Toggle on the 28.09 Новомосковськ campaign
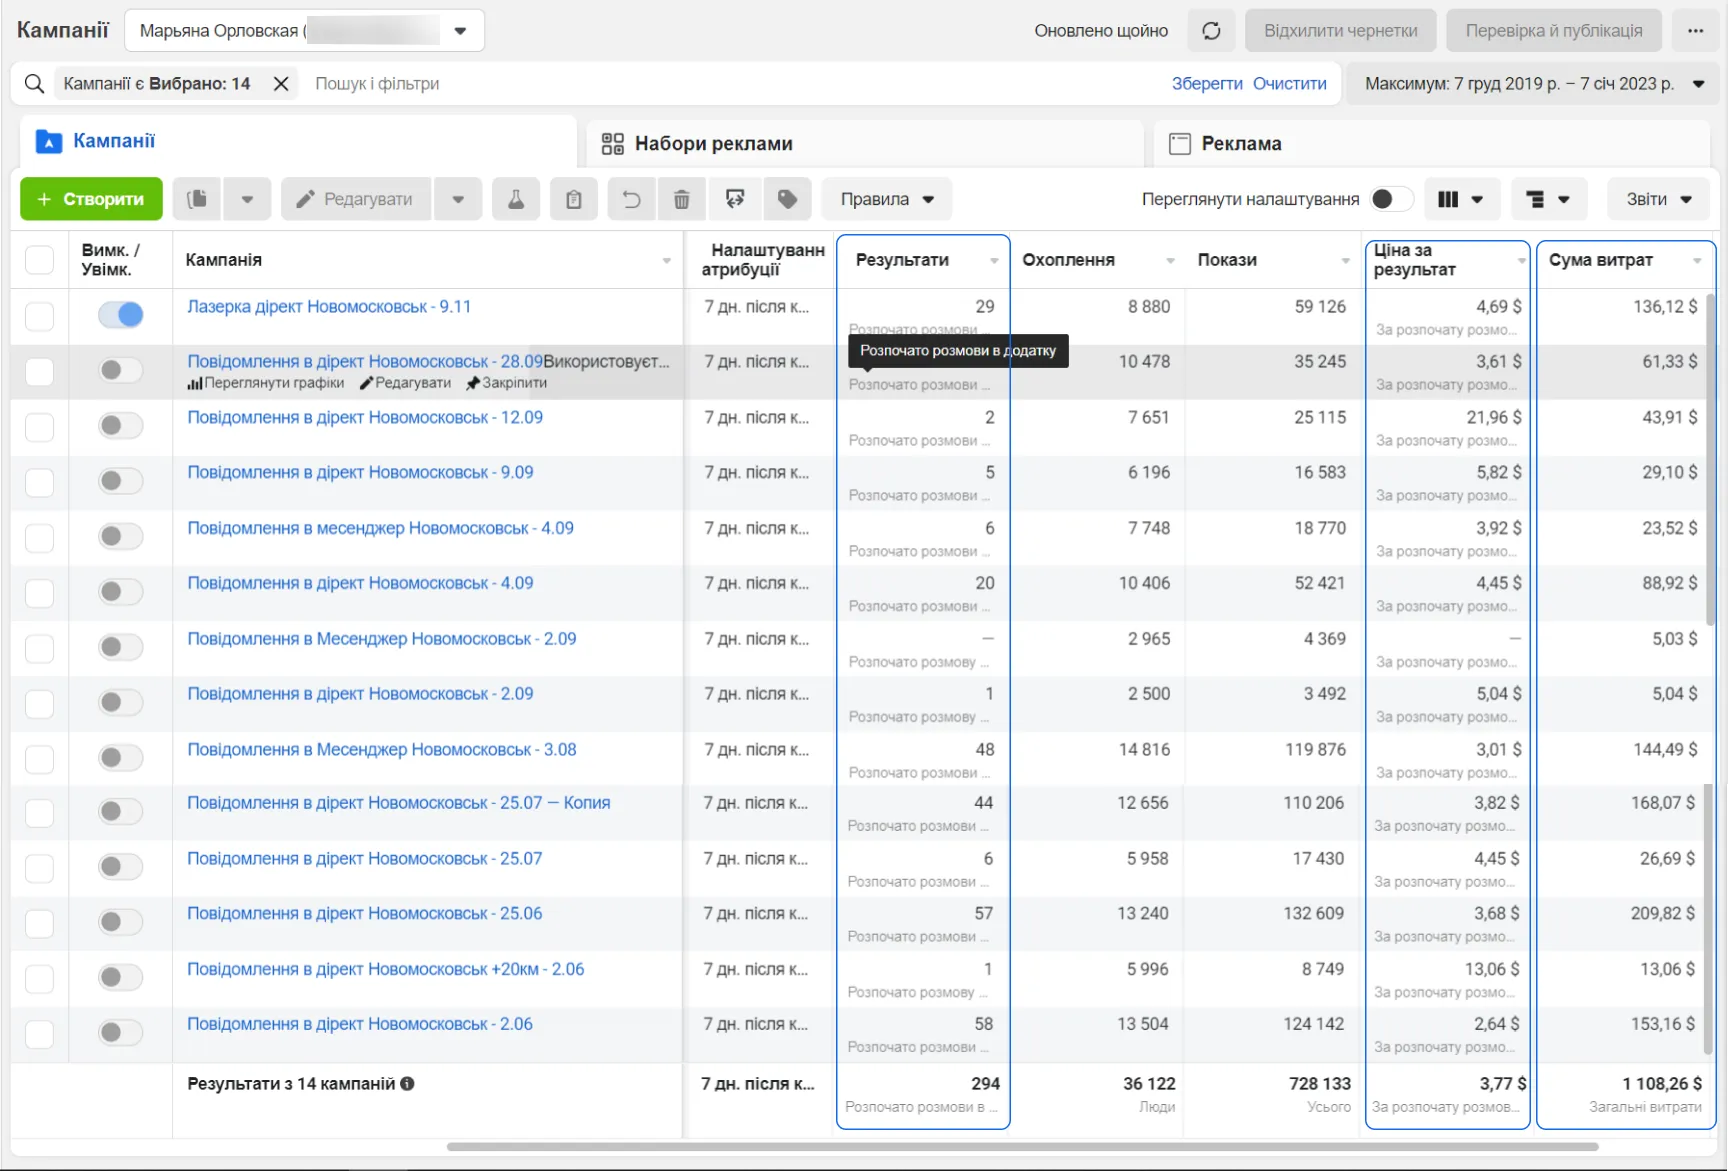This screenshot has width=1728, height=1171. pyautogui.click(x=121, y=370)
